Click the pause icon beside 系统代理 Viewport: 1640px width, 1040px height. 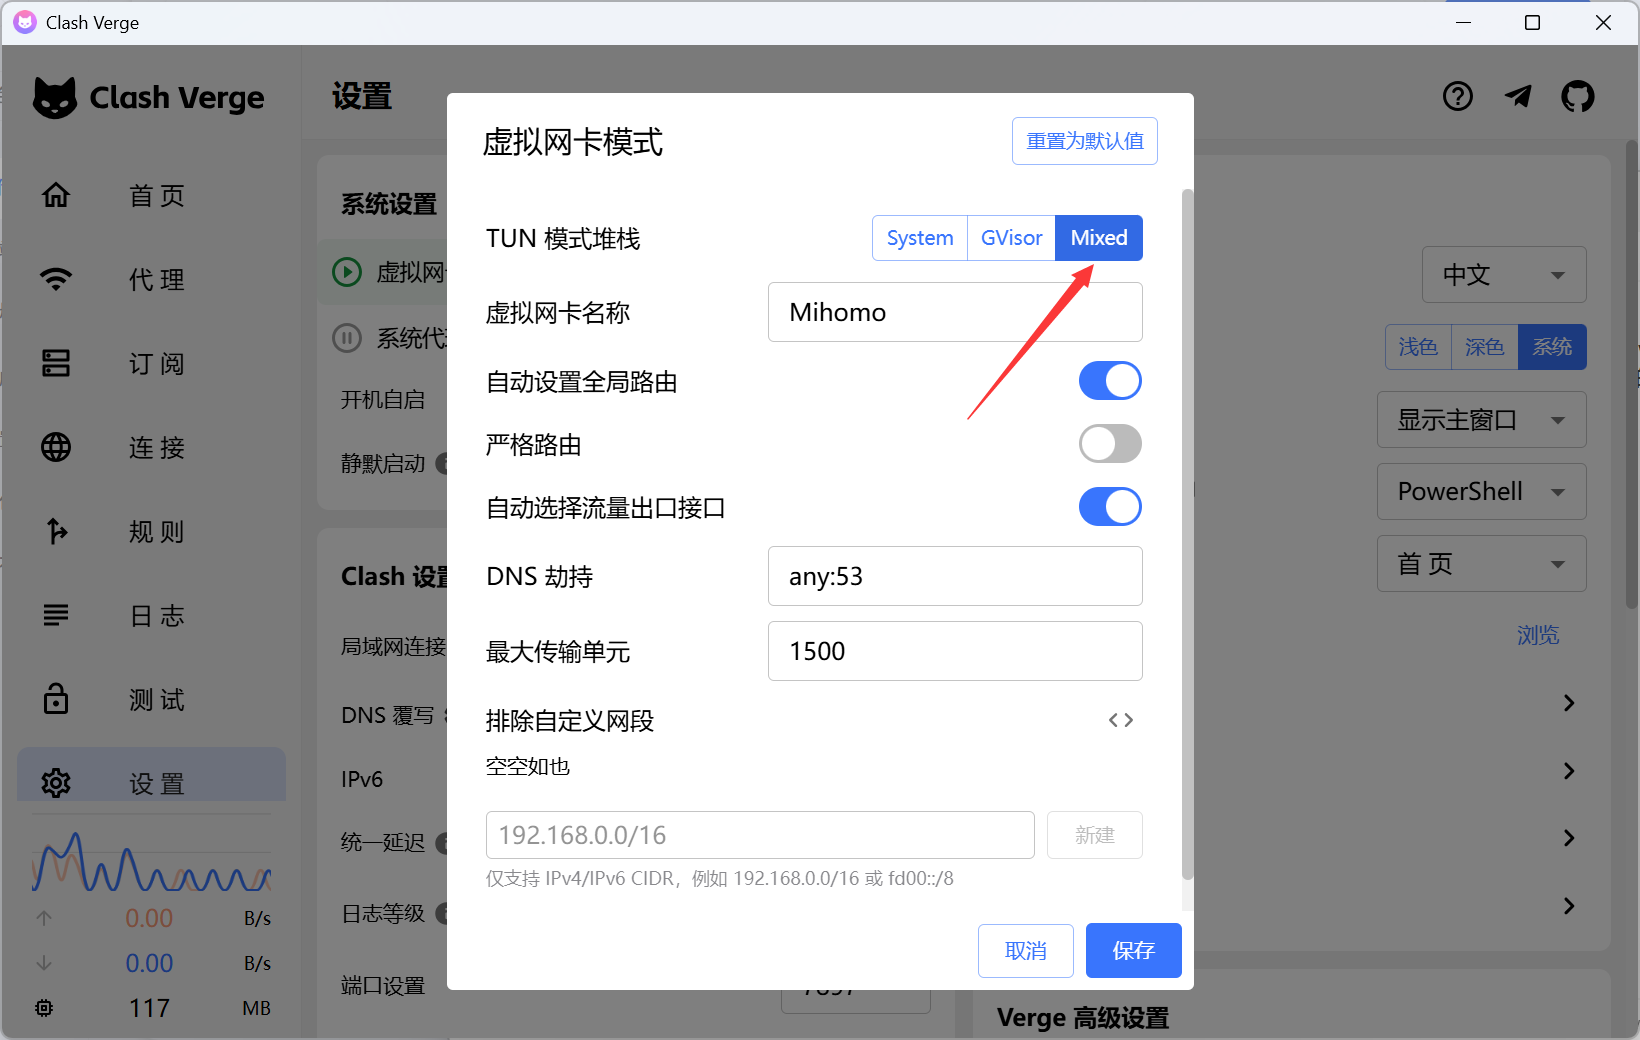pos(347,338)
